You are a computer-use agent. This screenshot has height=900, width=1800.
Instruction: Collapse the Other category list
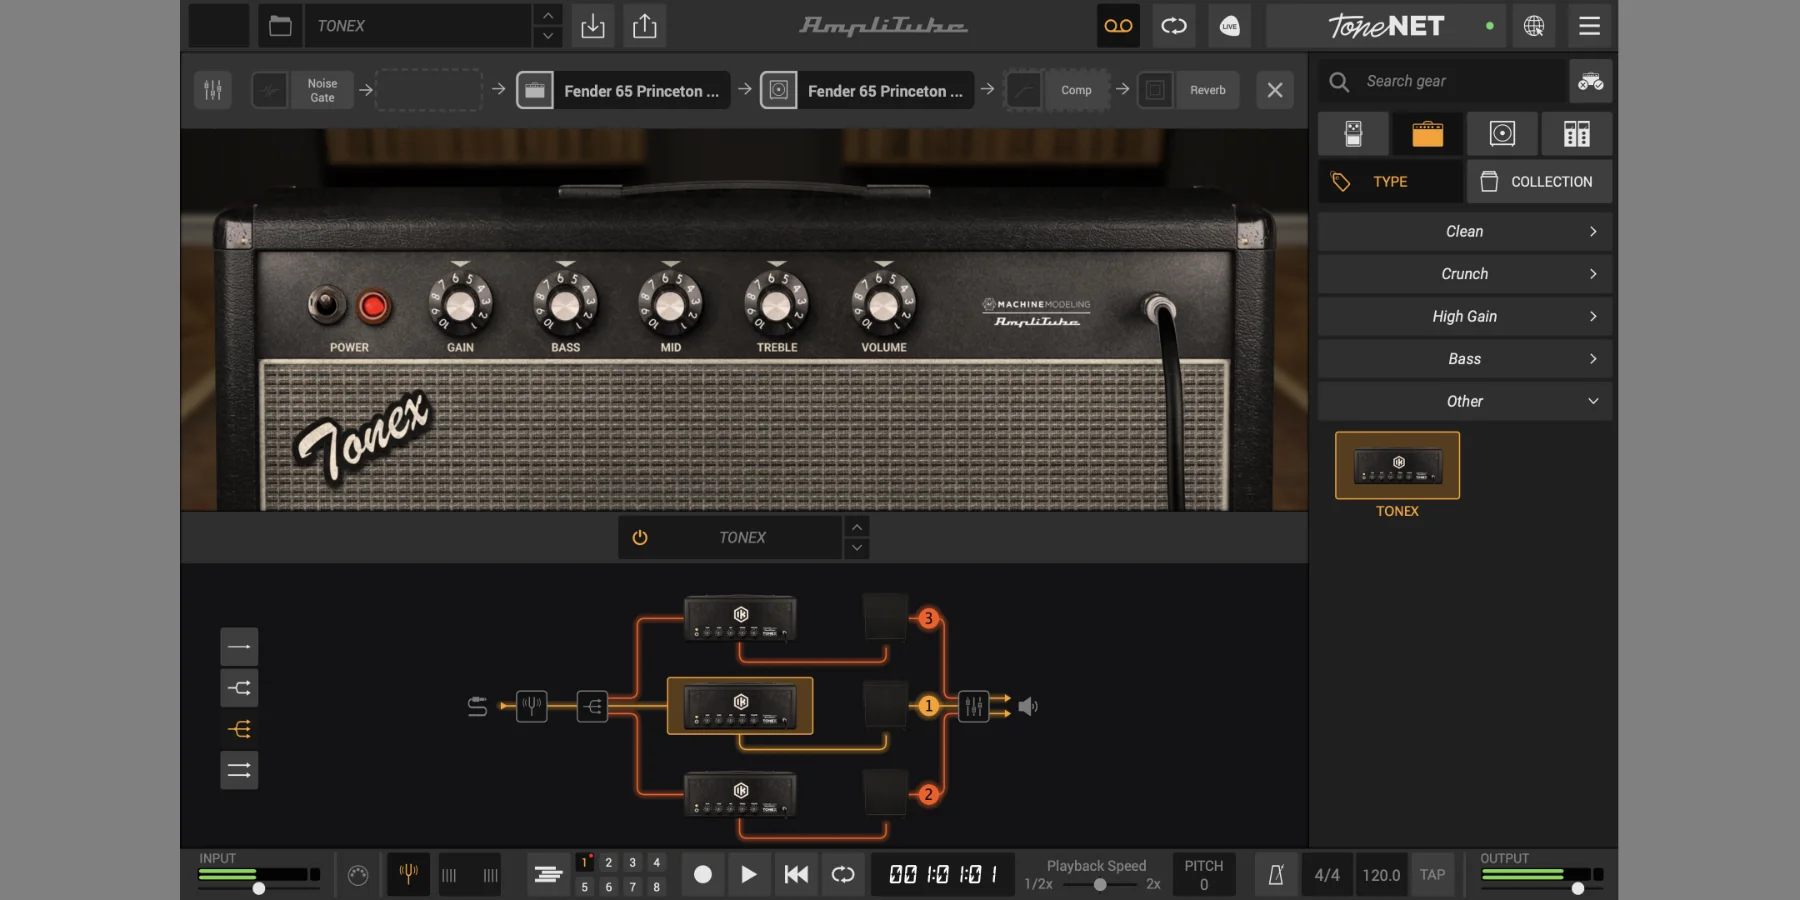point(1464,402)
